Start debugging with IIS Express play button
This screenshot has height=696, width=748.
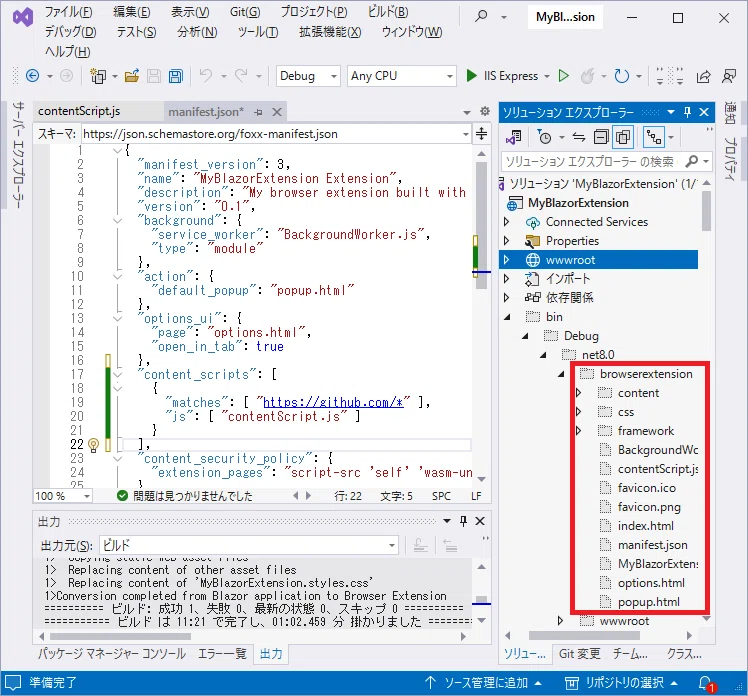click(x=471, y=76)
